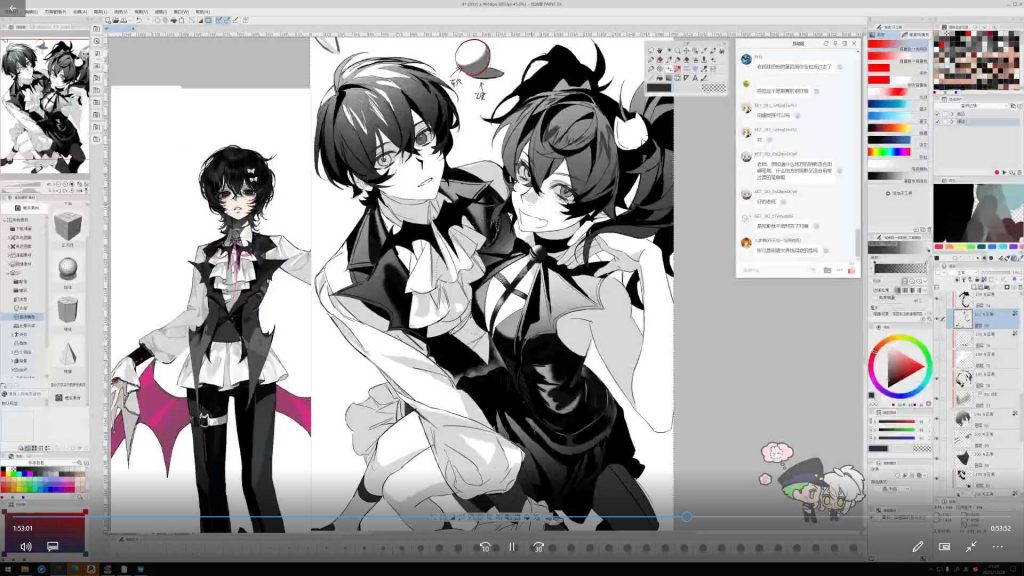This screenshot has height=576, width=1024.
Task: Click the back arrow at top left
Action: (x=12, y=8)
